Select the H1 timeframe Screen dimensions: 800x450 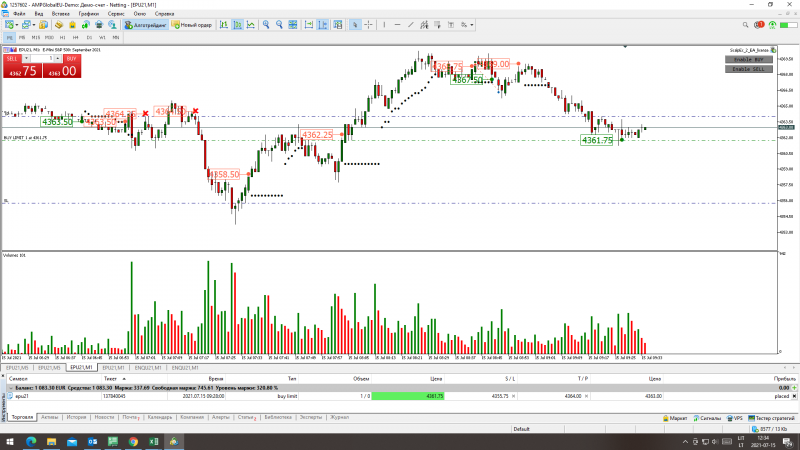(x=62, y=38)
